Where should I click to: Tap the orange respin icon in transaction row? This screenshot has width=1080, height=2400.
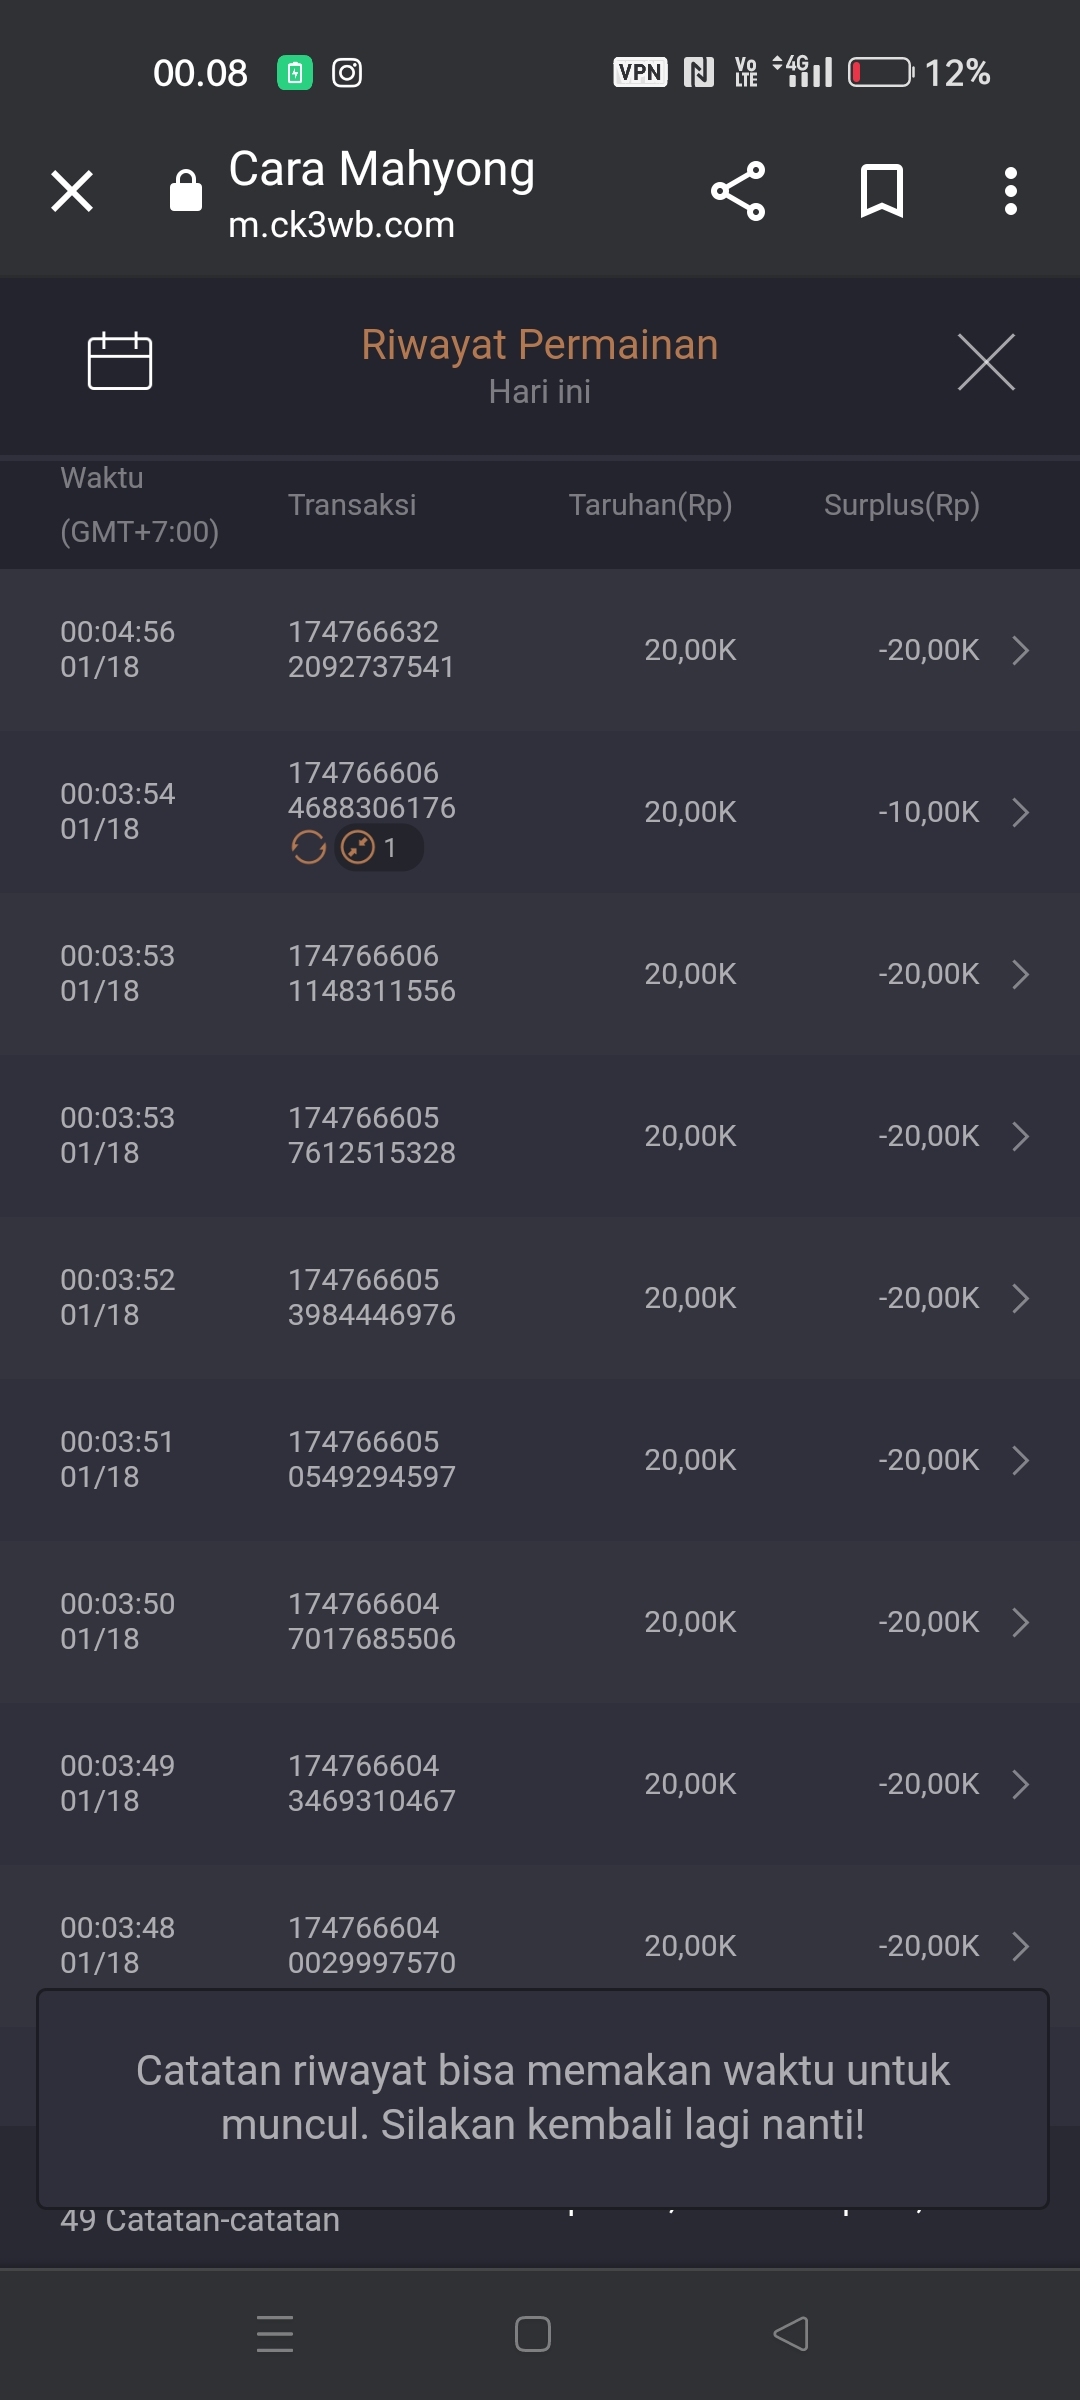tap(308, 848)
